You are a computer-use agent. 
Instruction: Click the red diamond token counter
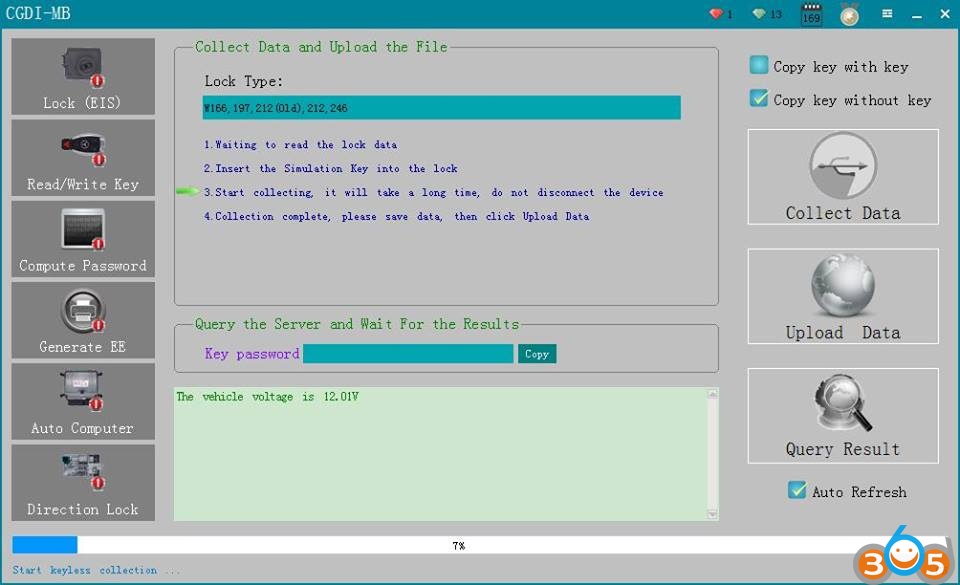[720, 14]
